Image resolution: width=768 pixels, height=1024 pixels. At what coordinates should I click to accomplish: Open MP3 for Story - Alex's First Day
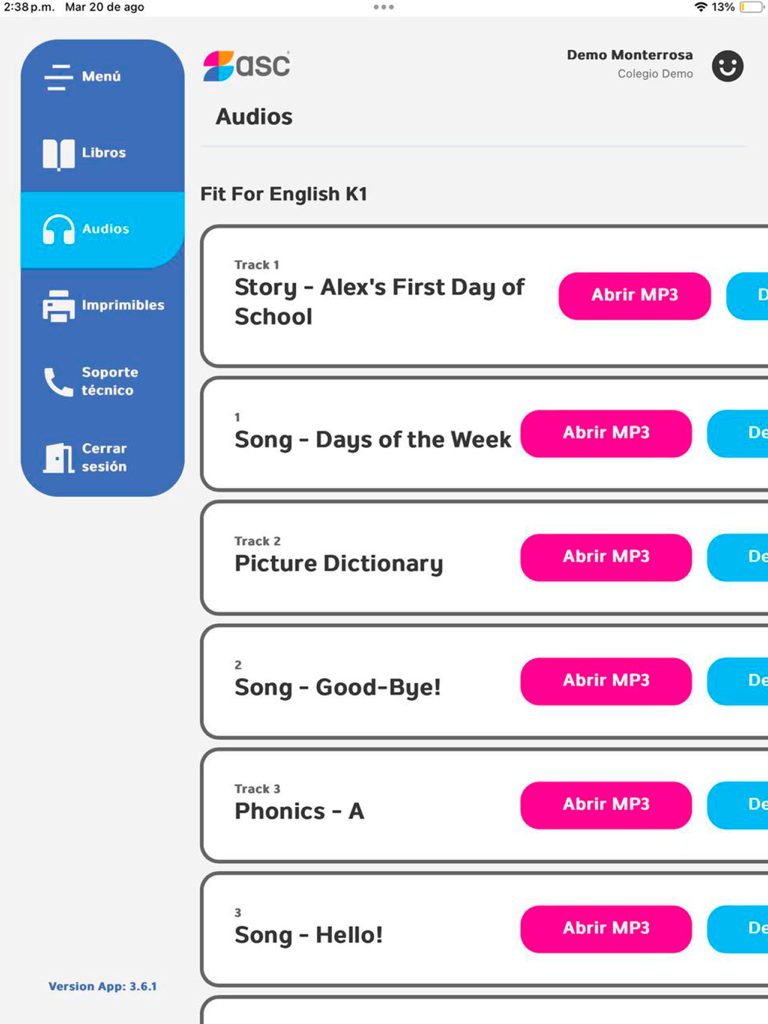[x=634, y=296]
